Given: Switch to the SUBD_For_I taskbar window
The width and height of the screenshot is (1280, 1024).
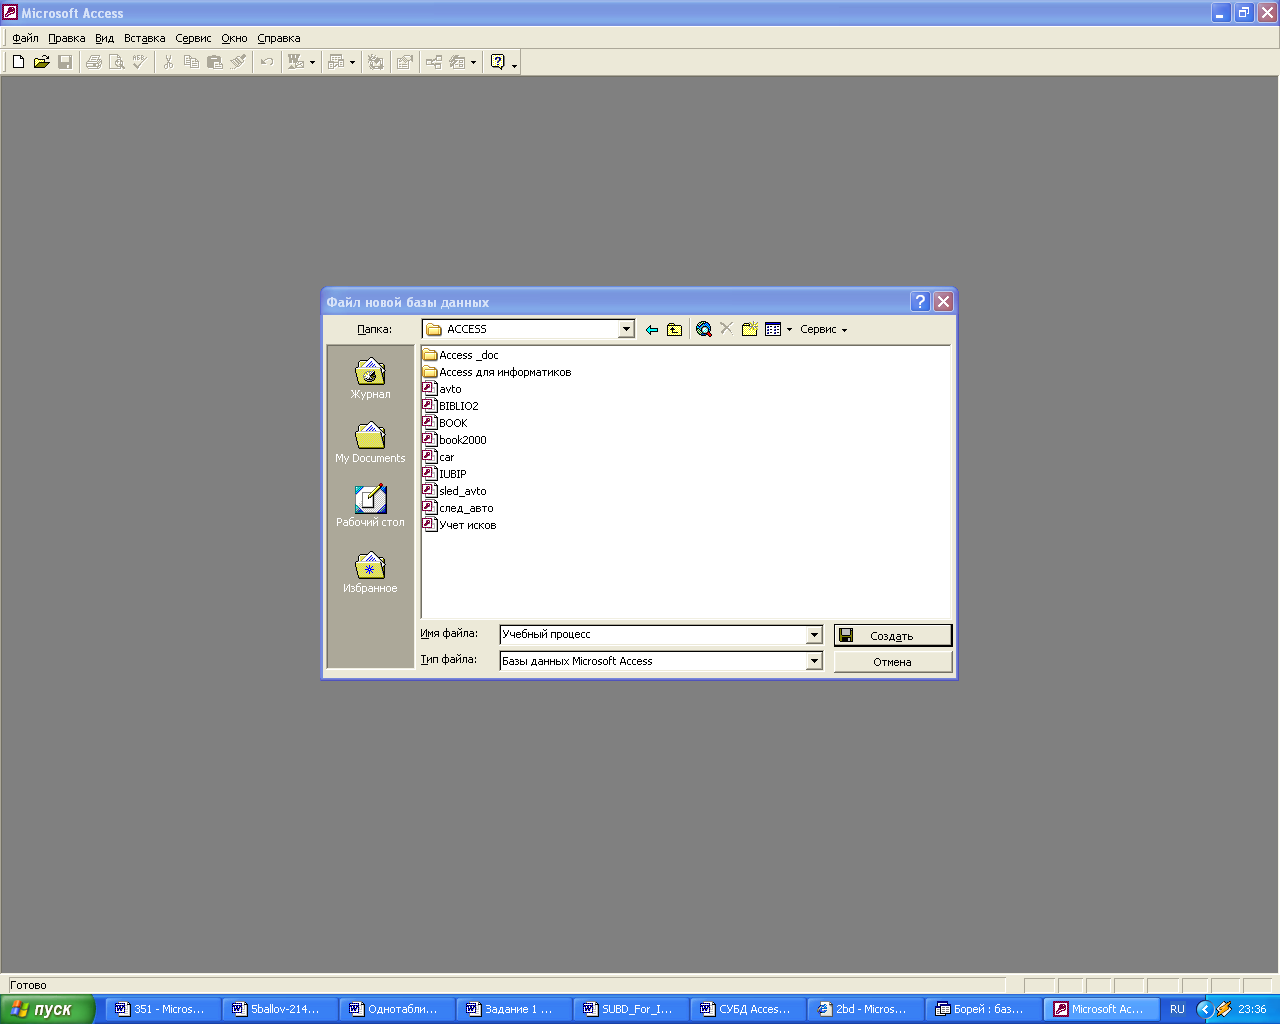Looking at the screenshot, I should (x=631, y=1009).
